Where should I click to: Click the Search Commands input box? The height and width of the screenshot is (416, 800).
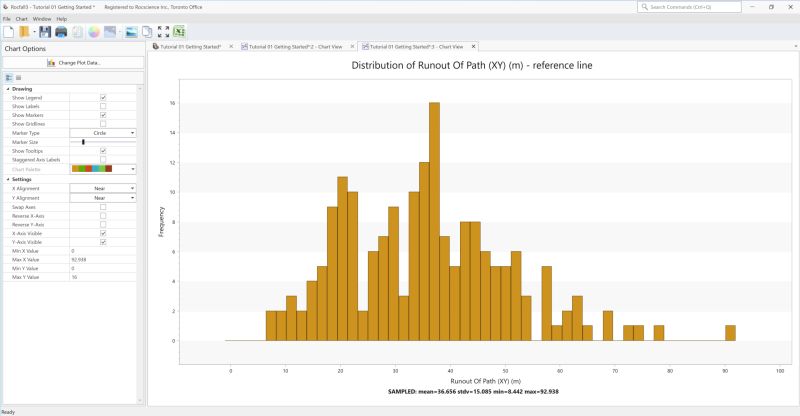tap(689, 7)
